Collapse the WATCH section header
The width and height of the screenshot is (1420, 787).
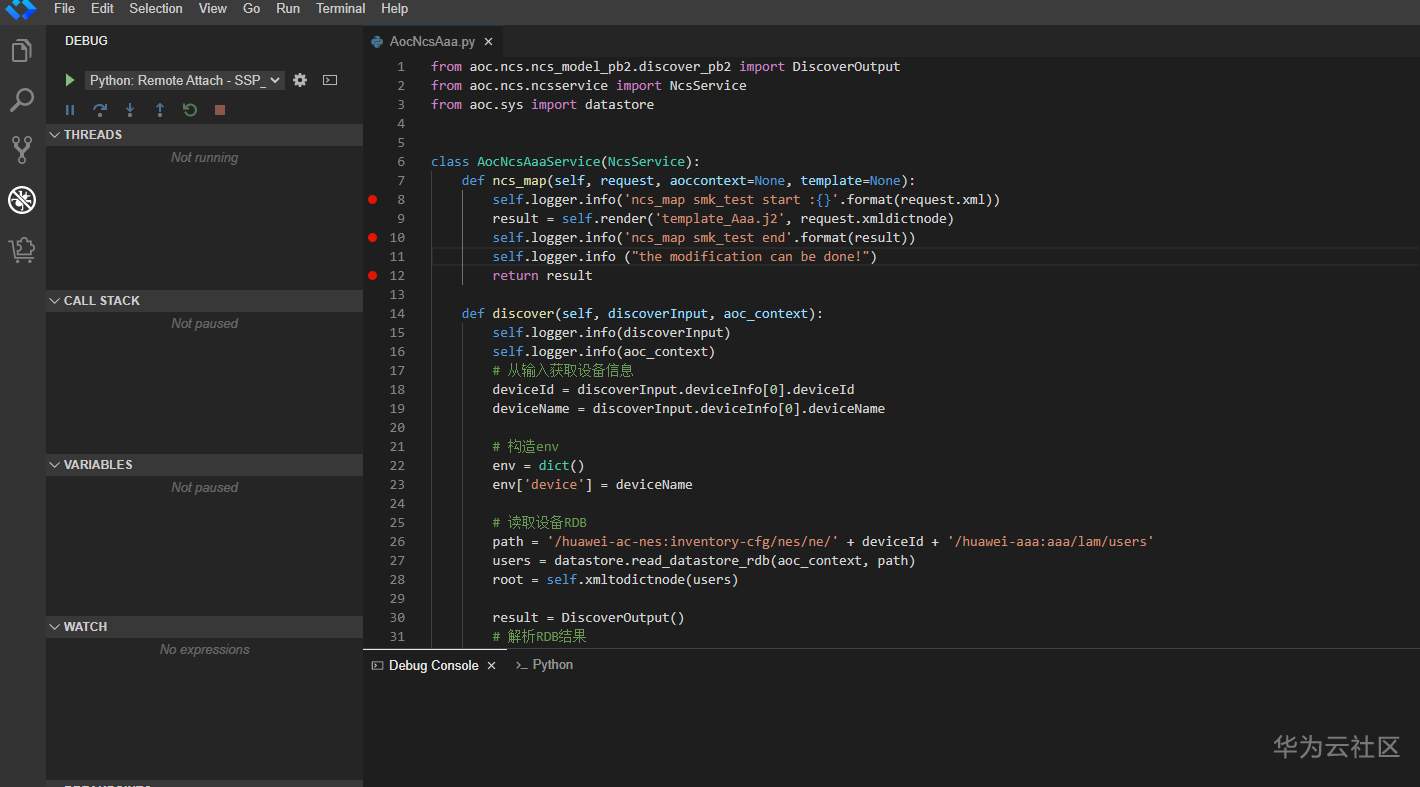pyautogui.click(x=85, y=627)
